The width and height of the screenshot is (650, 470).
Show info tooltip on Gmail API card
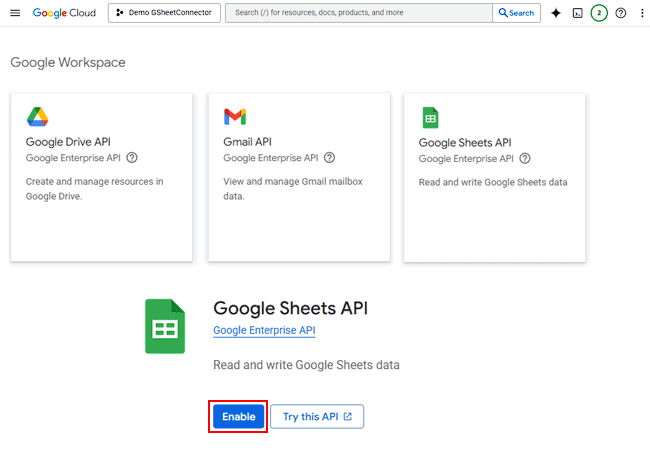[x=329, y=157]
